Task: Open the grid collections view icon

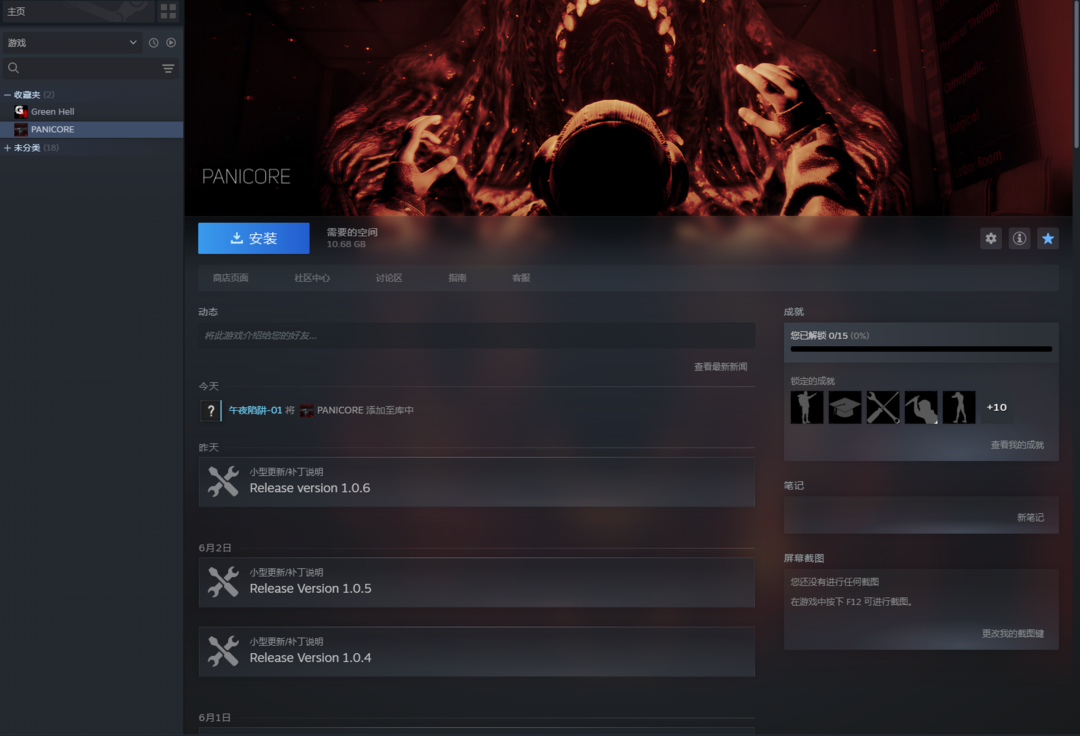Action: coord(168,11)
